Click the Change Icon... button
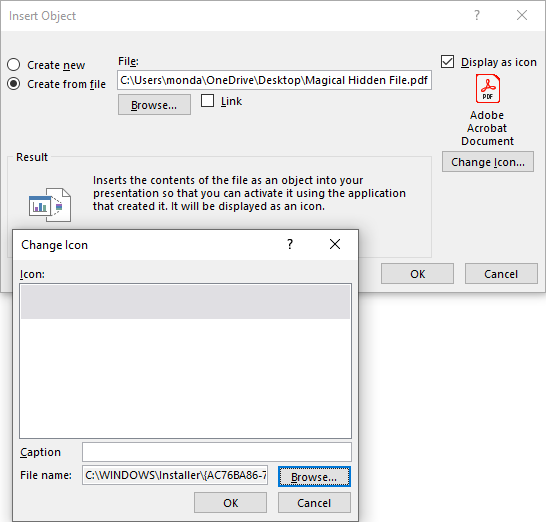The width and height of the screenshot is (546, 522). click(x=488, y=162)
